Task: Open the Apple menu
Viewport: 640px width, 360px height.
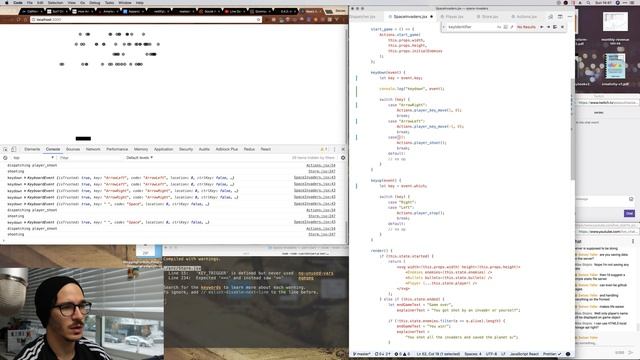Action: (x=7, y=2)
